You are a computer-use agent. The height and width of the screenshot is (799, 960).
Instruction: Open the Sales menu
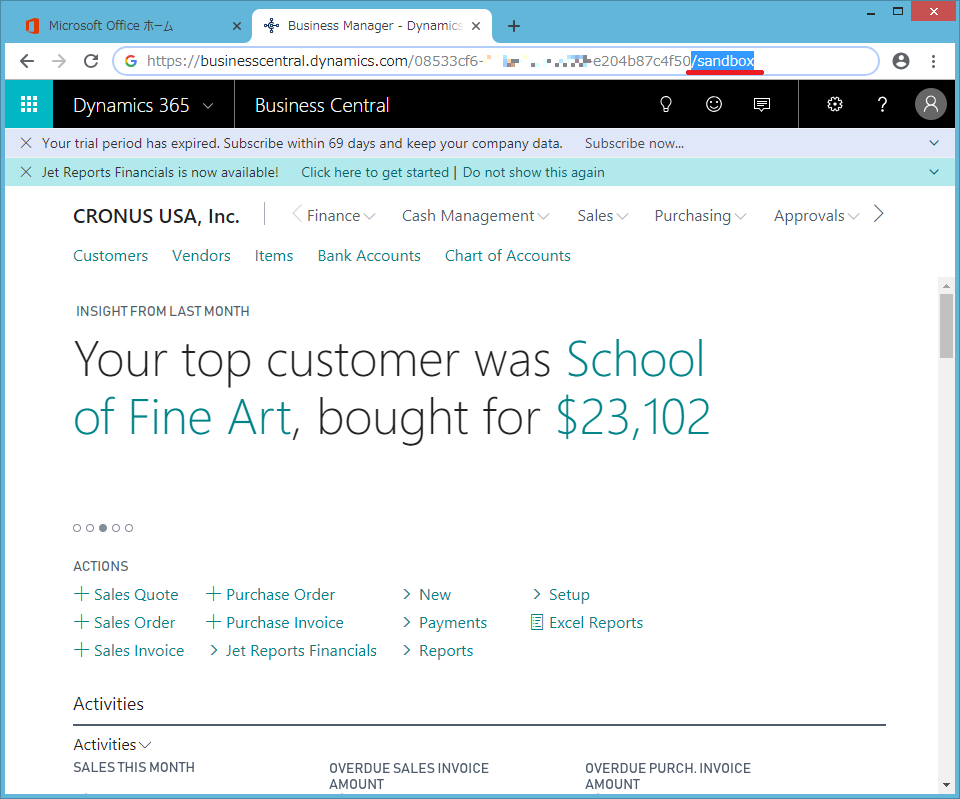click(603, 216)
